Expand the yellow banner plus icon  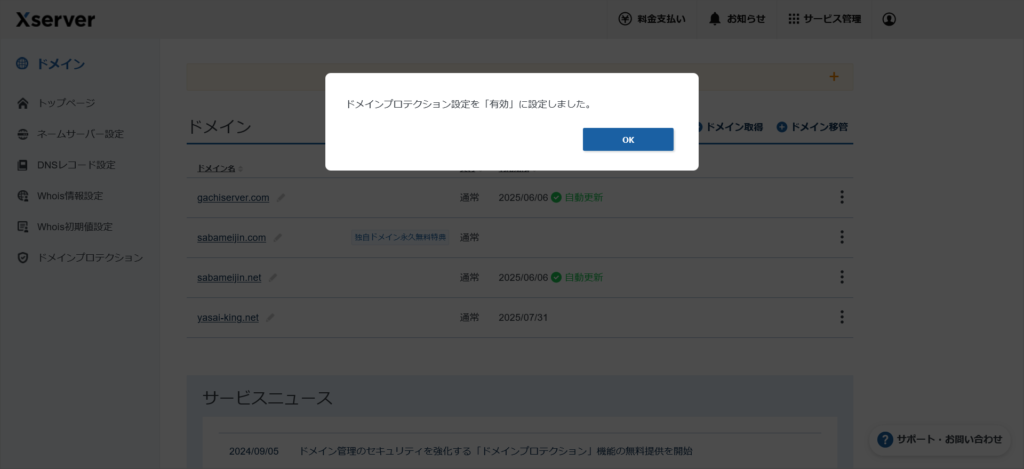pyautogui.click(x=834, y=76)
